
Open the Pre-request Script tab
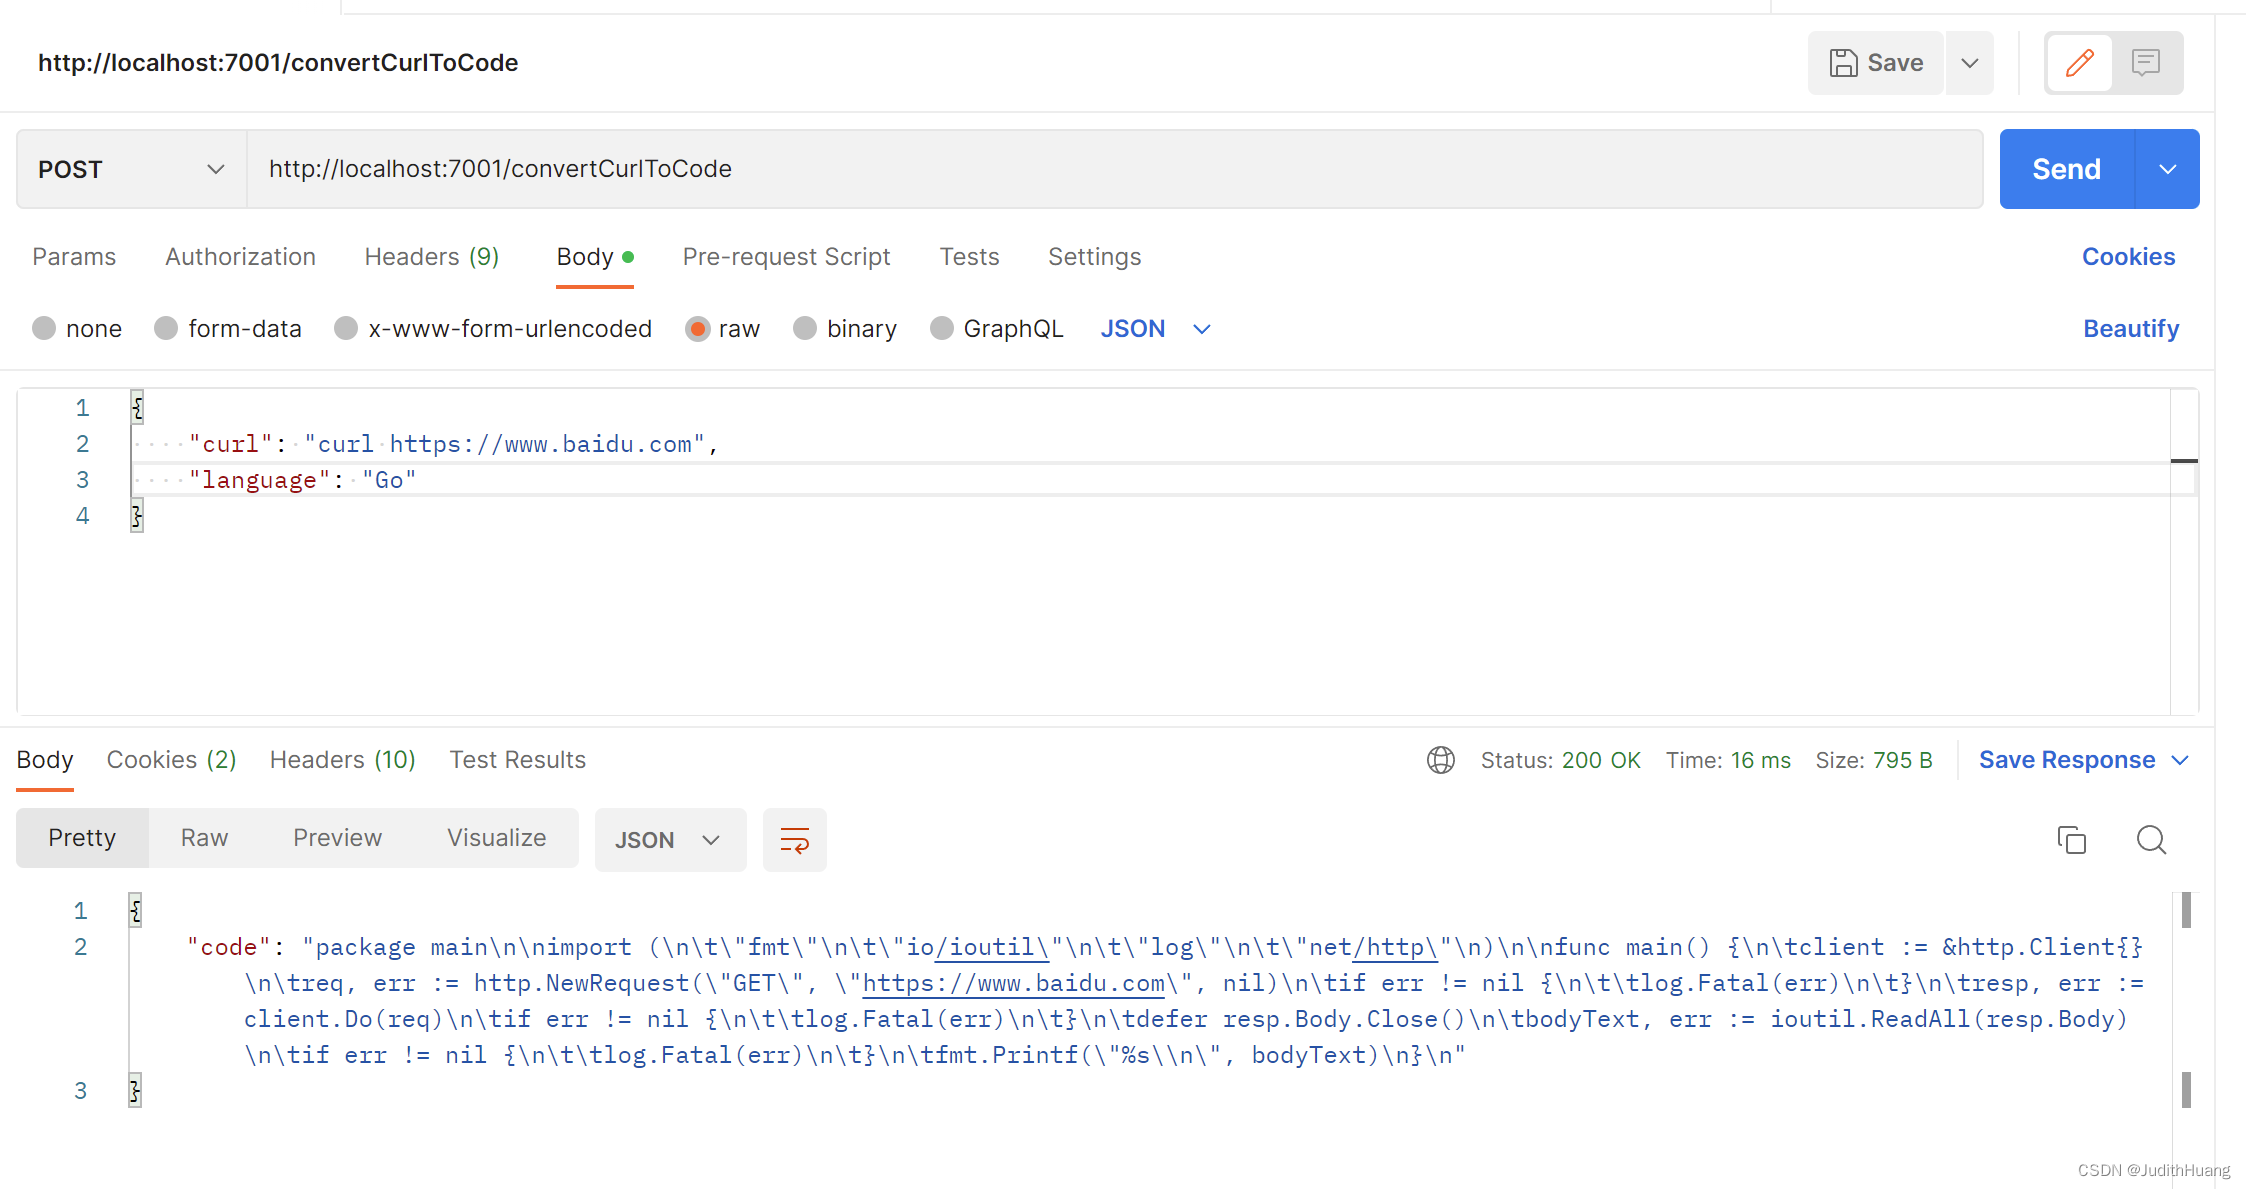pyautogui.click(x=786, y=257)
